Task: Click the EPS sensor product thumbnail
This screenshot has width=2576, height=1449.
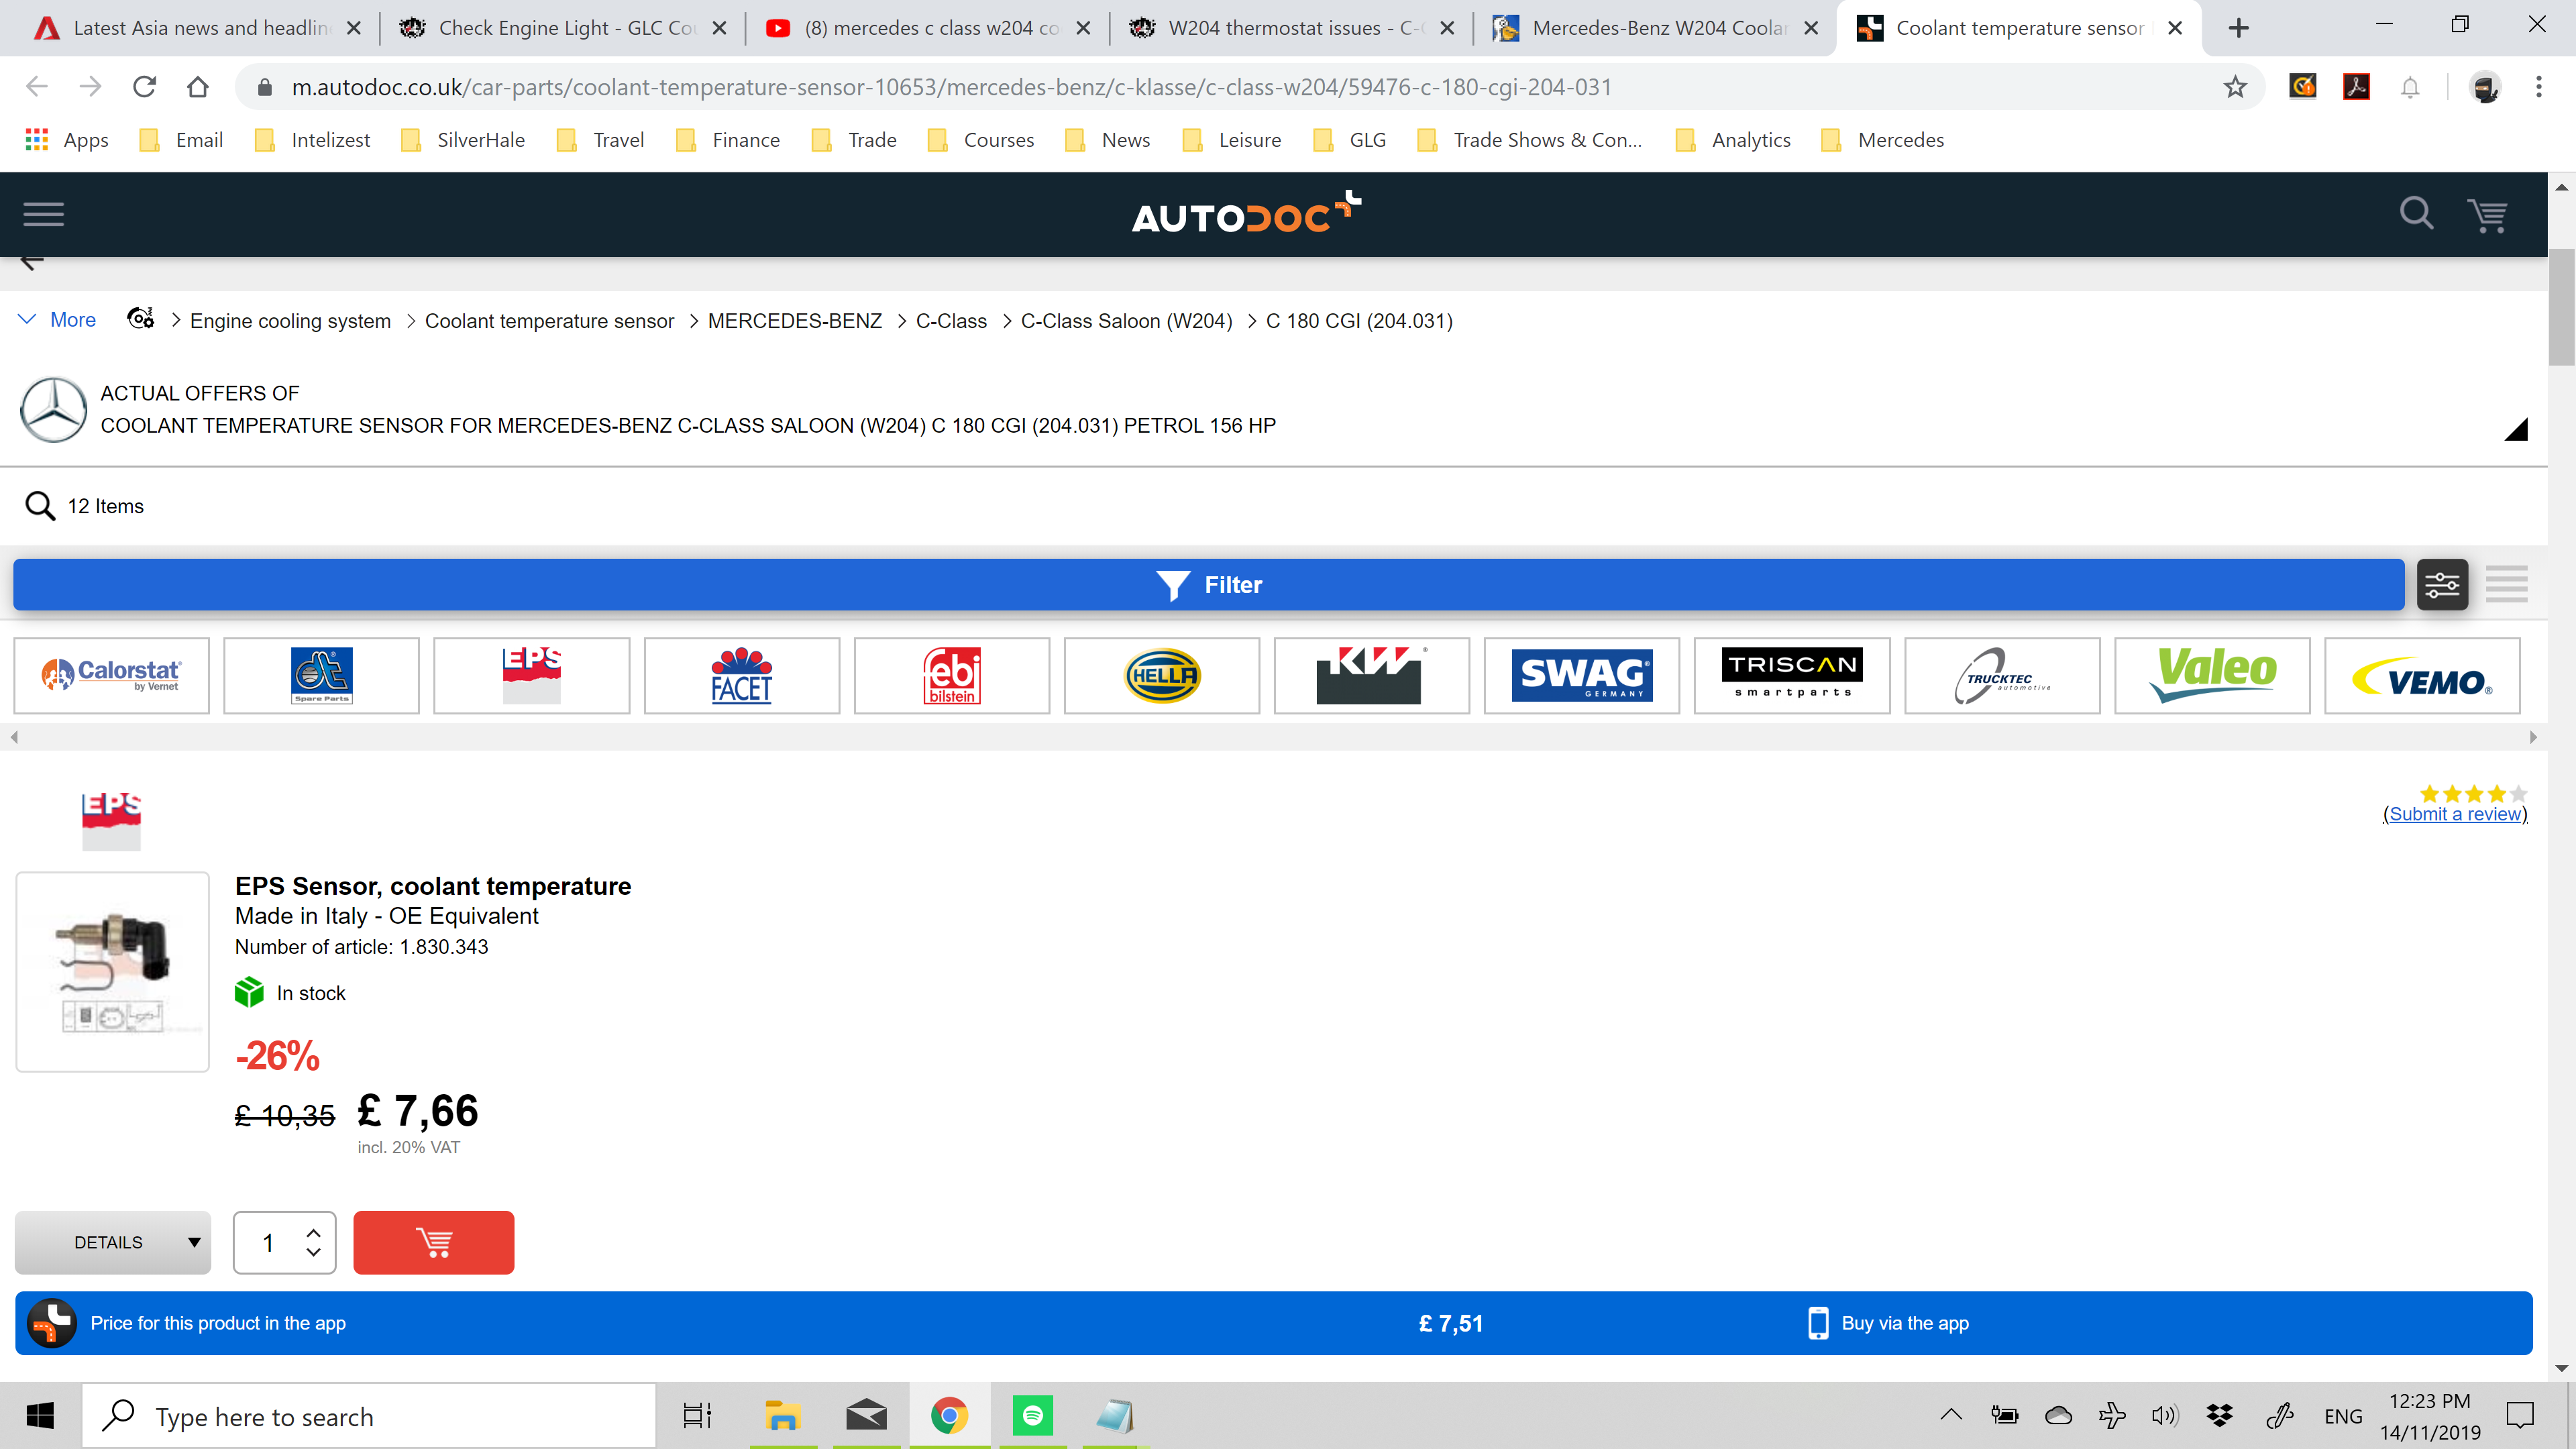Action: [112, 971]
